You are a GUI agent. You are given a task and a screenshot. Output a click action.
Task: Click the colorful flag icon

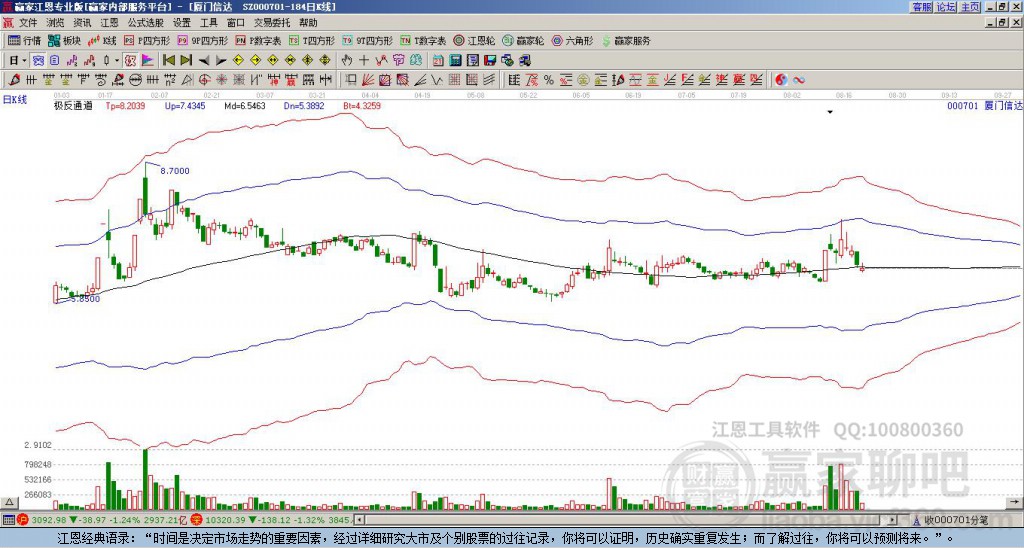[x=148, y=60]
